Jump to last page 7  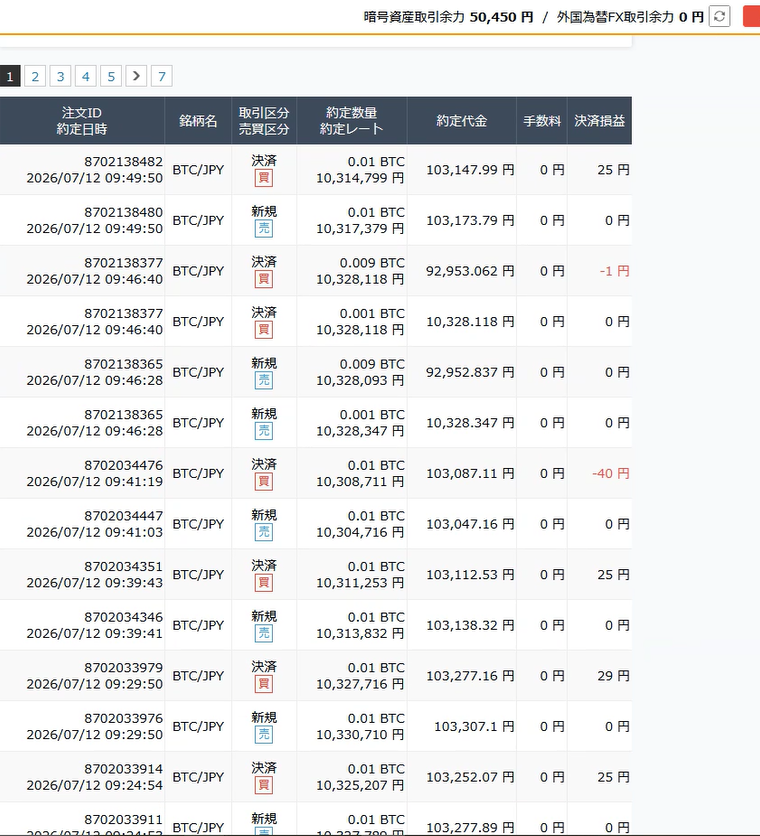[x=162, y=76]
